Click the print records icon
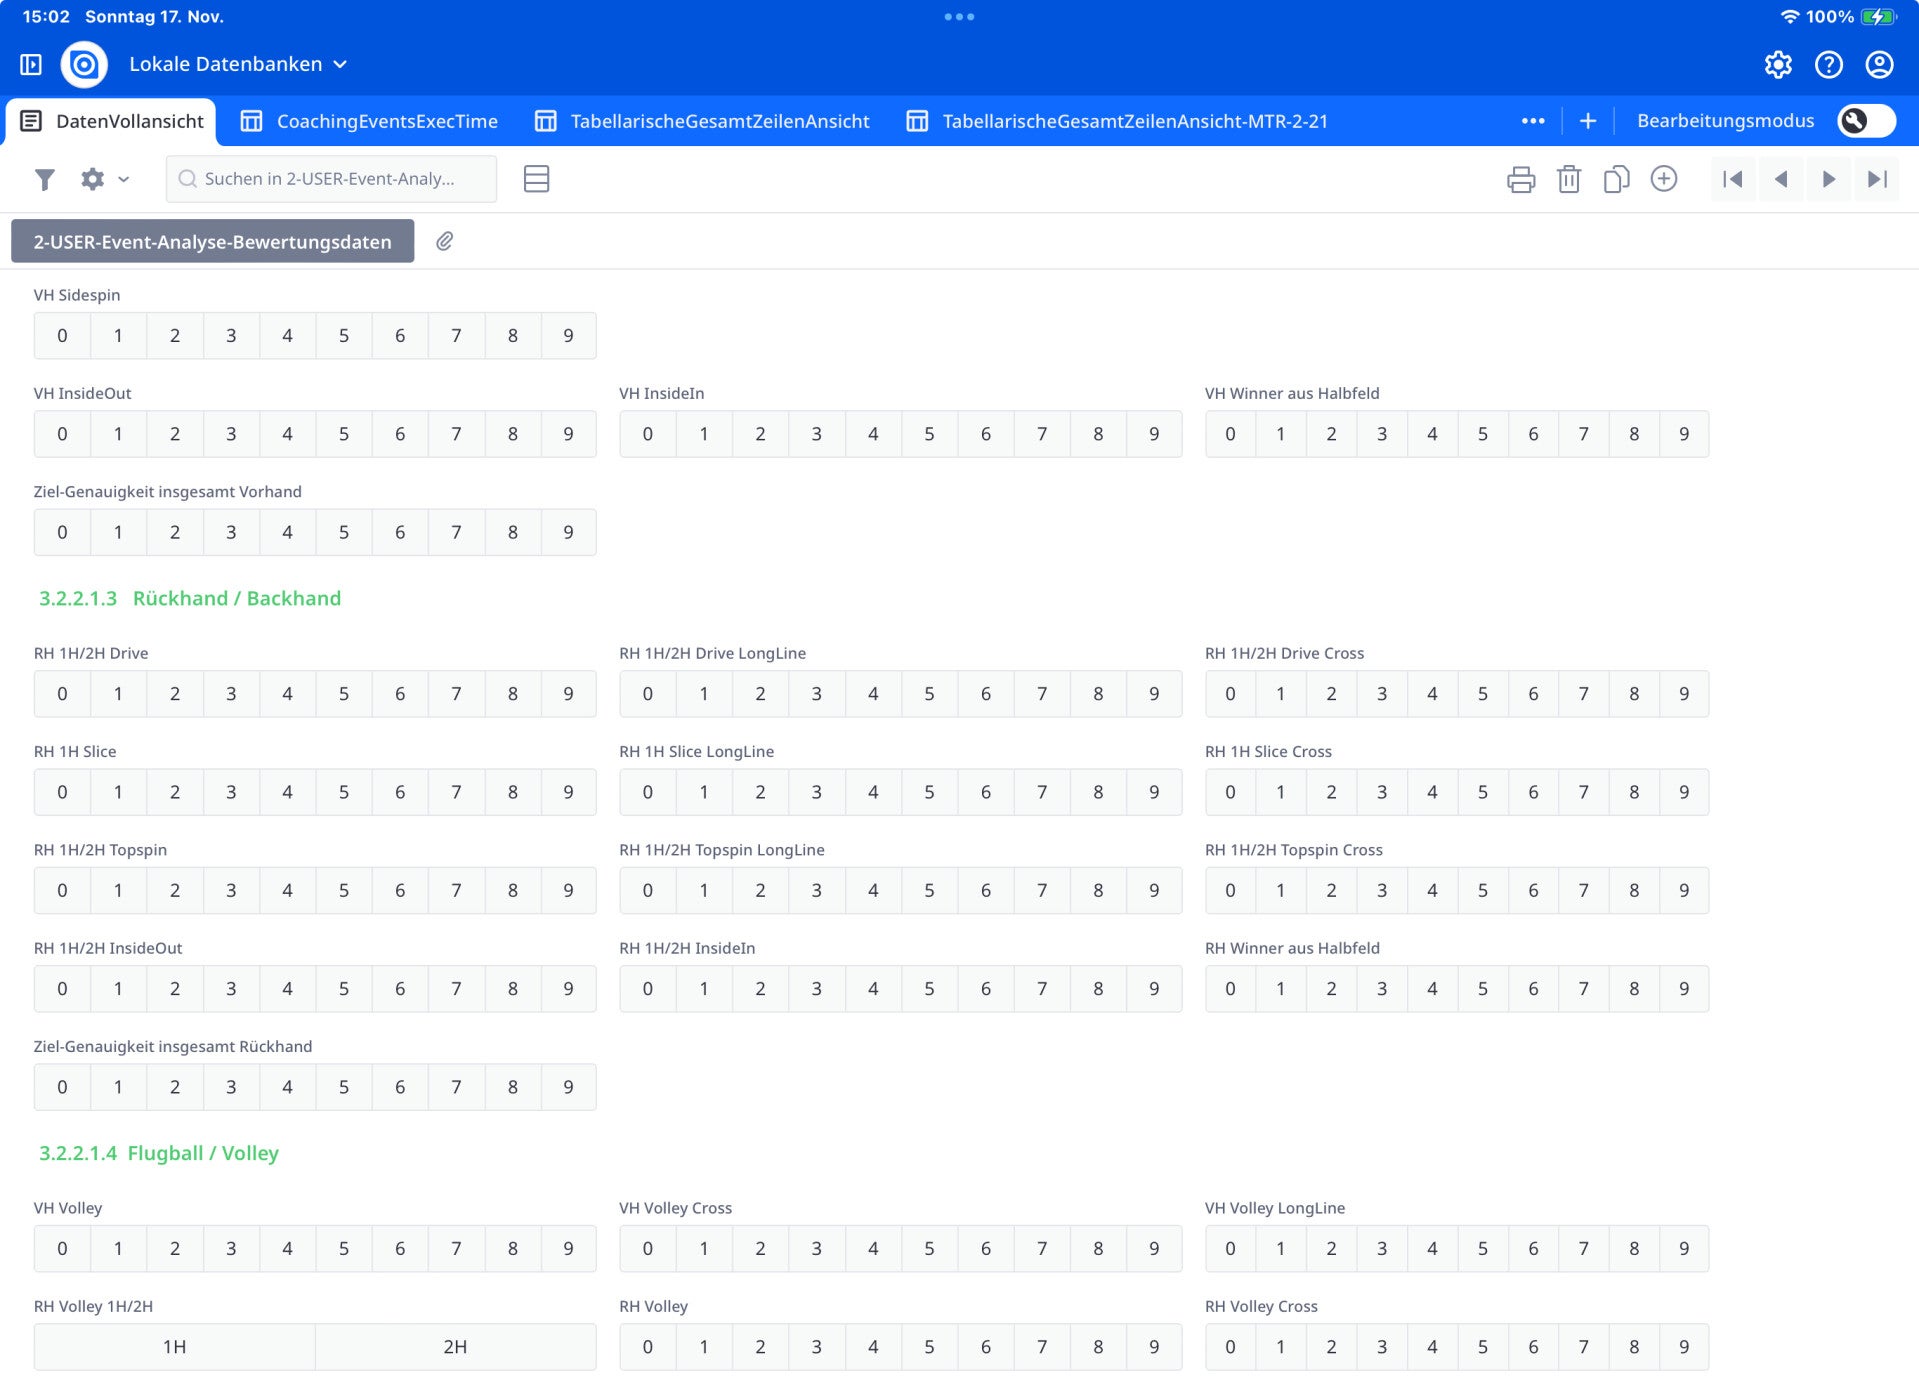Viewport: 1919px width, 1387px height. point(1520,179)
